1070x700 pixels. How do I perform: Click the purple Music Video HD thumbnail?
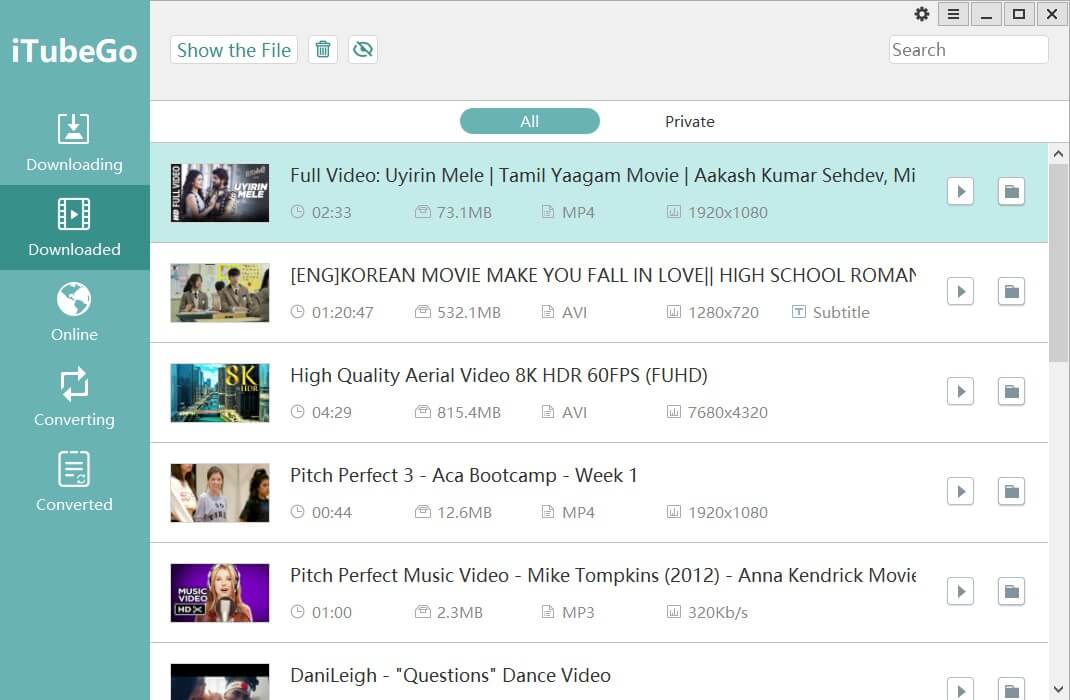pos(220,592)
